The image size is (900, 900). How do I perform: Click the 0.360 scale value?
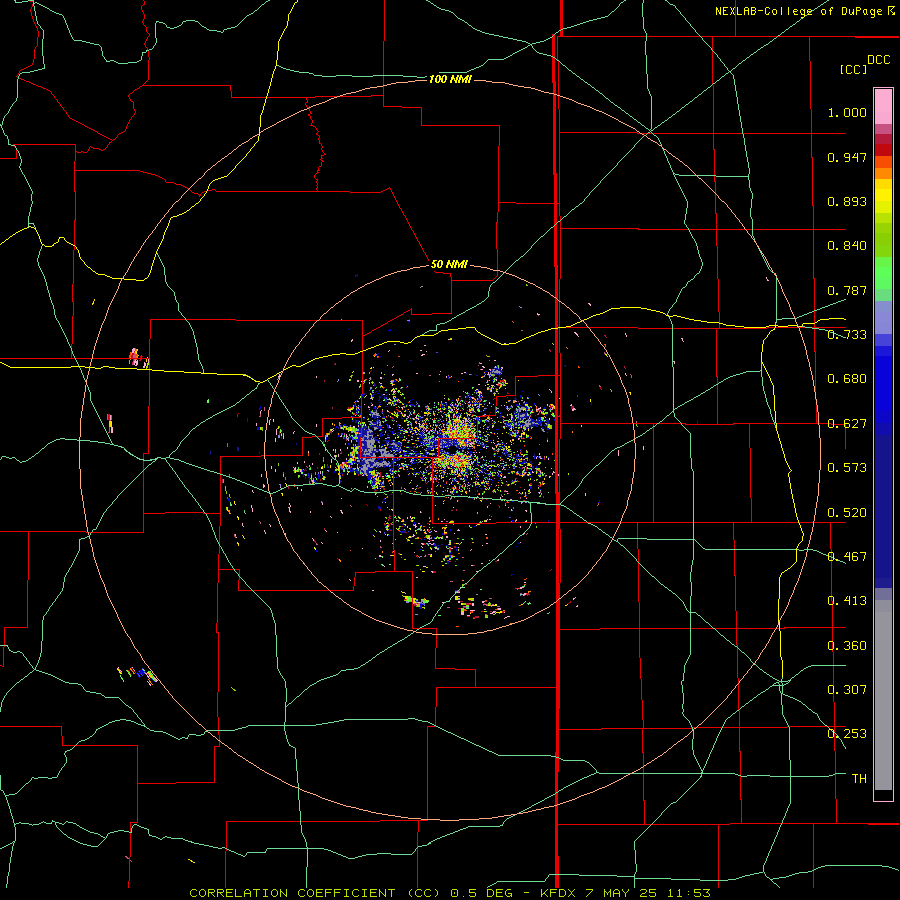pyautogui.click(x=847, y=646)
